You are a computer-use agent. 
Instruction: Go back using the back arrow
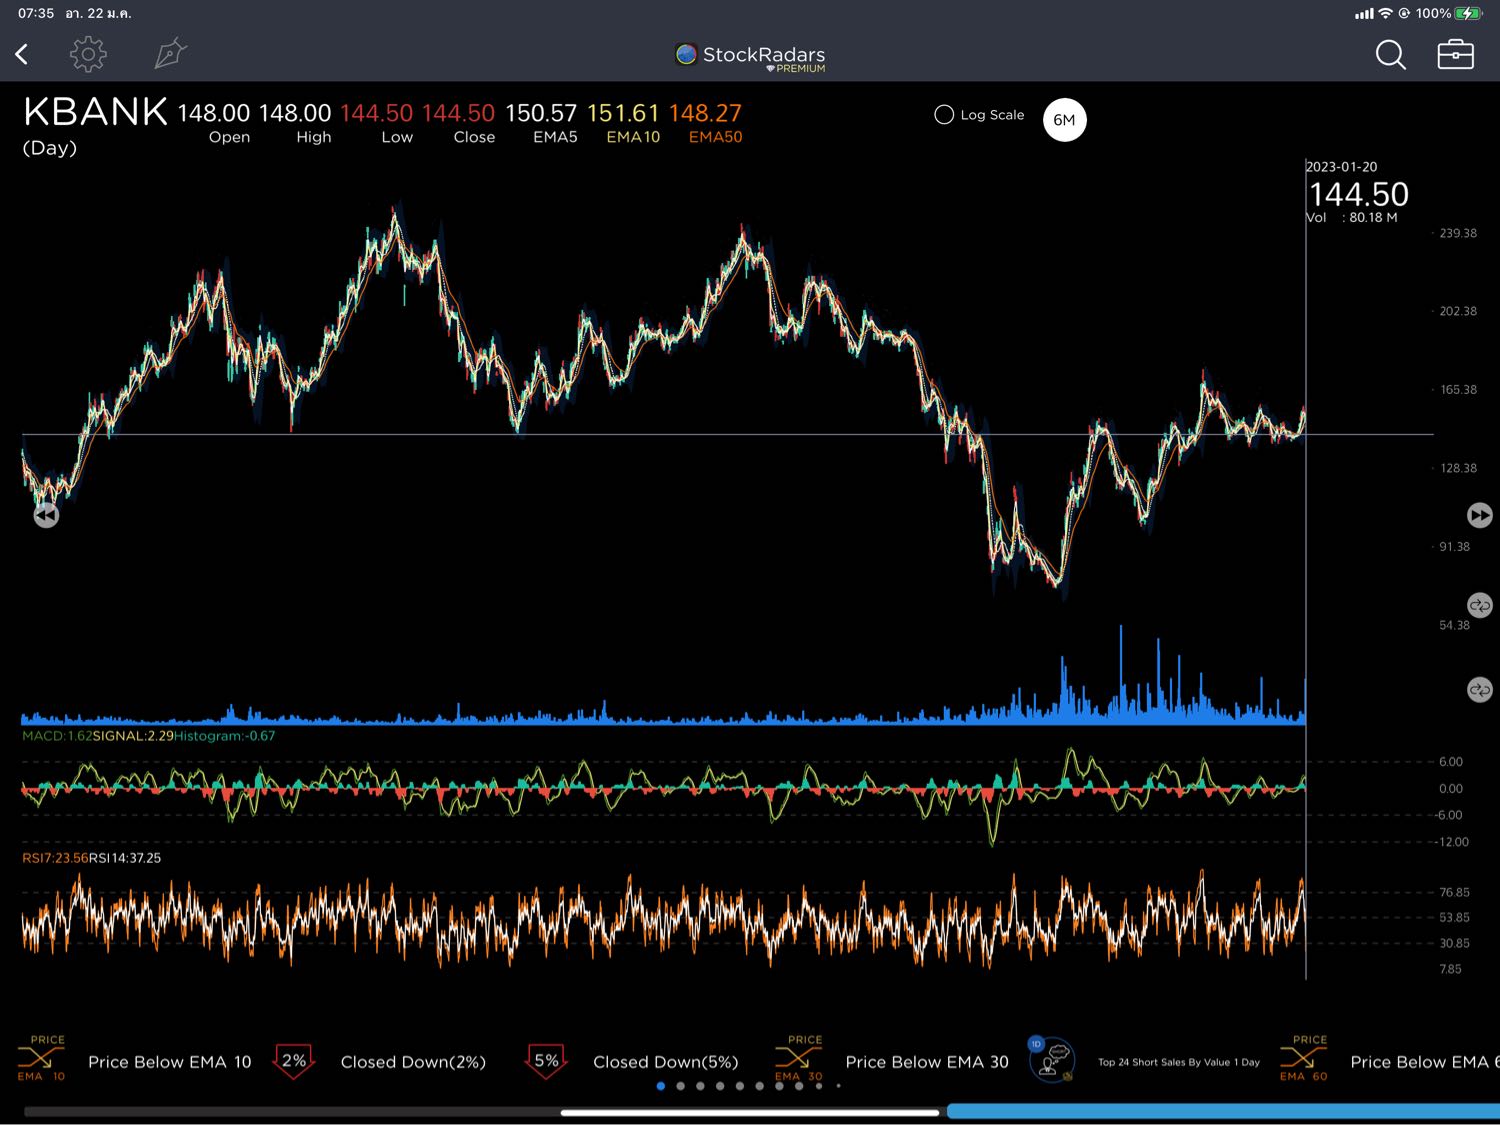point(22,54)
